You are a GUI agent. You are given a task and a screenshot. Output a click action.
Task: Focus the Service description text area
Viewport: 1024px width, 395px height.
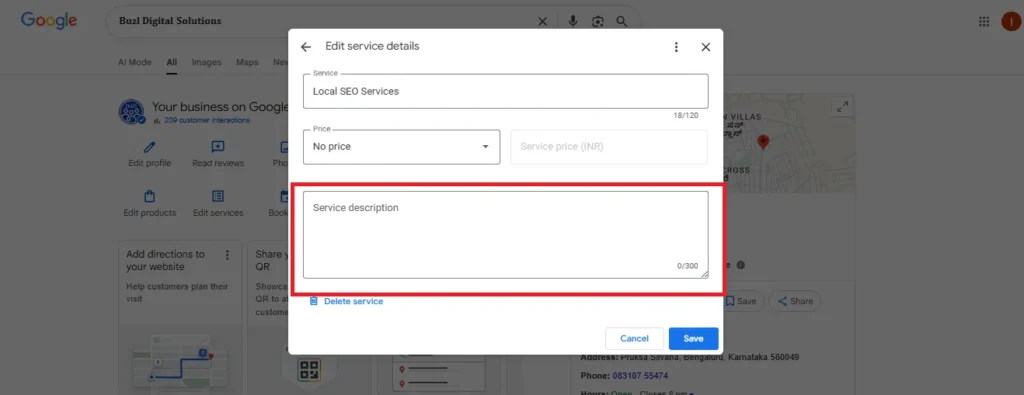coord(505,235)
